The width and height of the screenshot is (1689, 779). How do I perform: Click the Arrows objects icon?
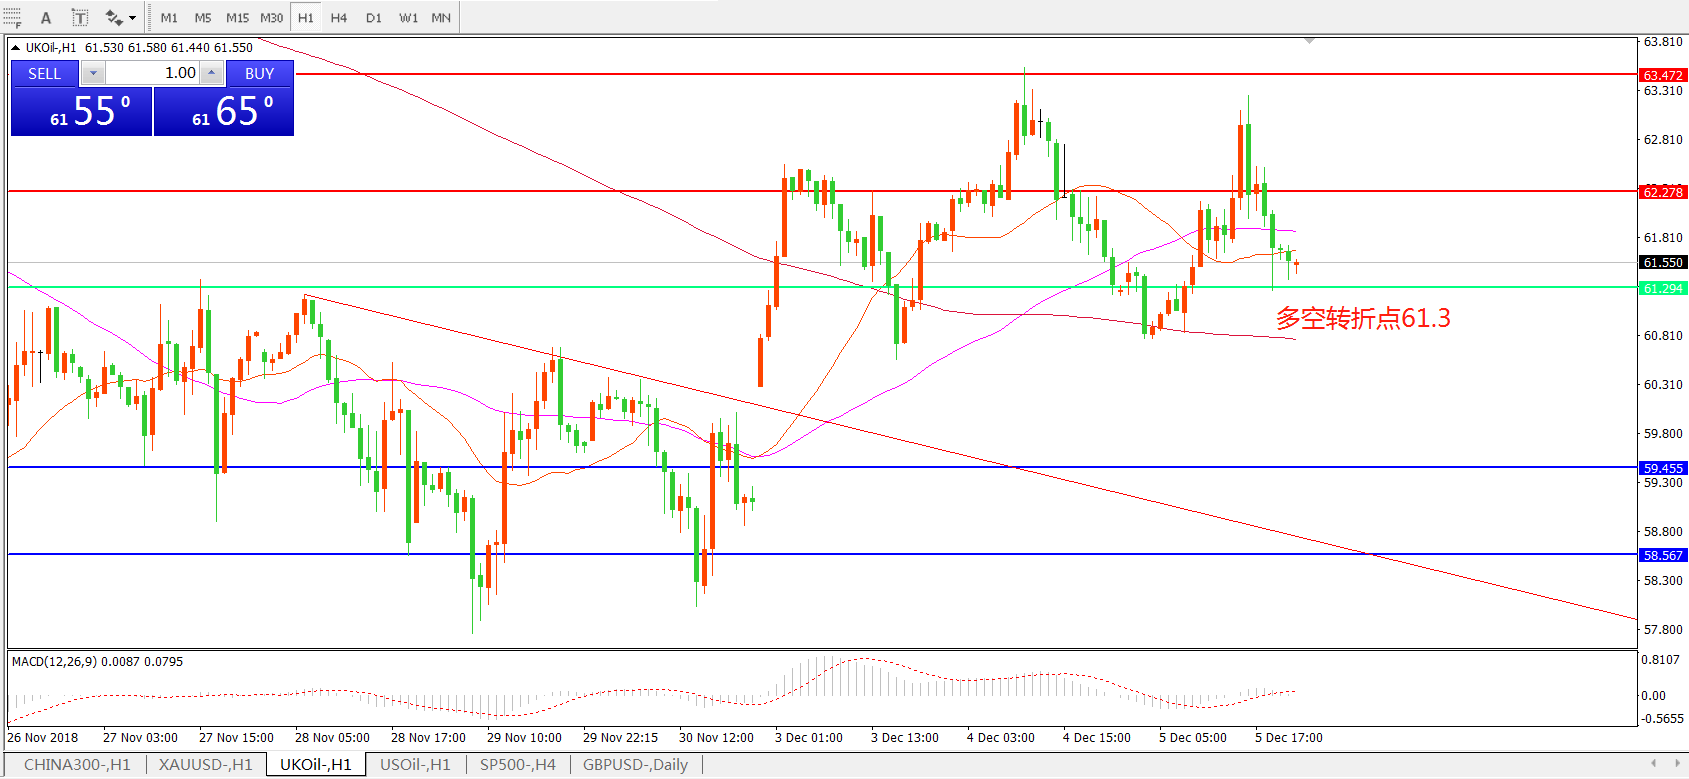[114, 17]
